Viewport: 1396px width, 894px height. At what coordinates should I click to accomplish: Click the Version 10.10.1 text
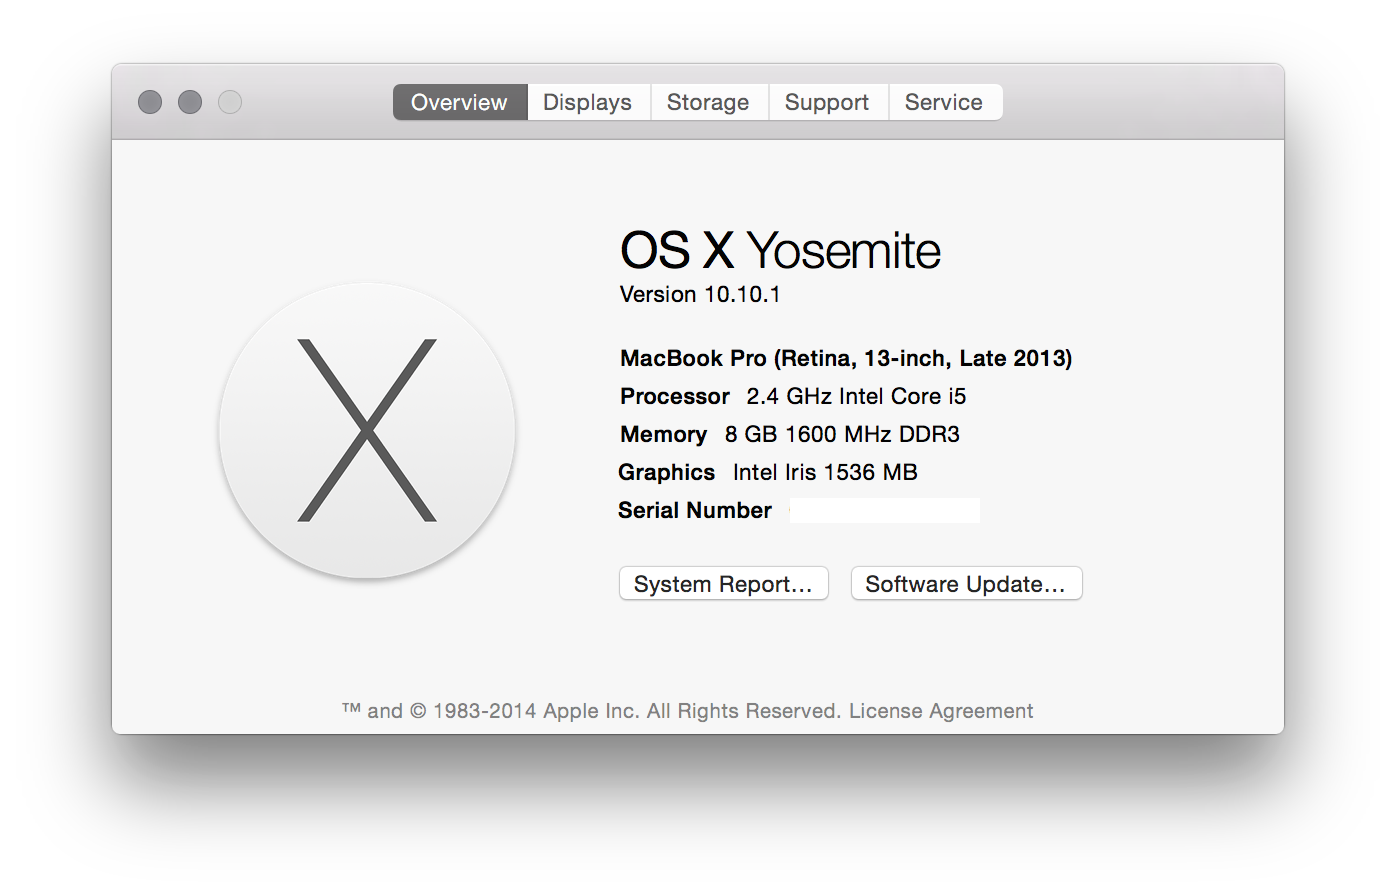[x=700, y=295]
